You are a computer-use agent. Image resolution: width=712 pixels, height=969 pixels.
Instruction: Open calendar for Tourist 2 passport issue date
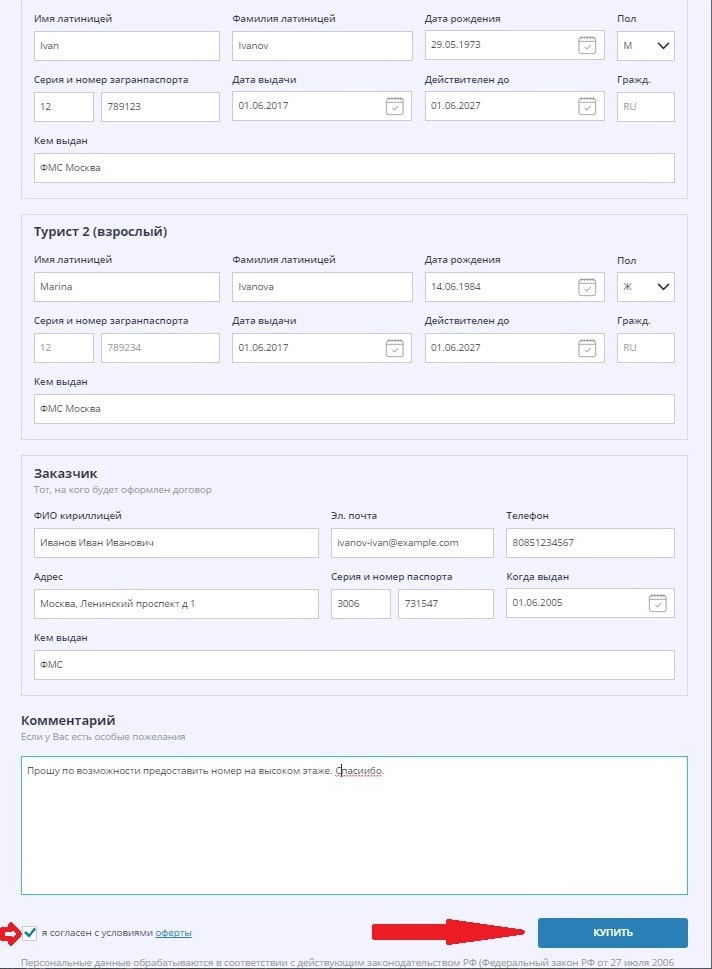click(394, 348)
